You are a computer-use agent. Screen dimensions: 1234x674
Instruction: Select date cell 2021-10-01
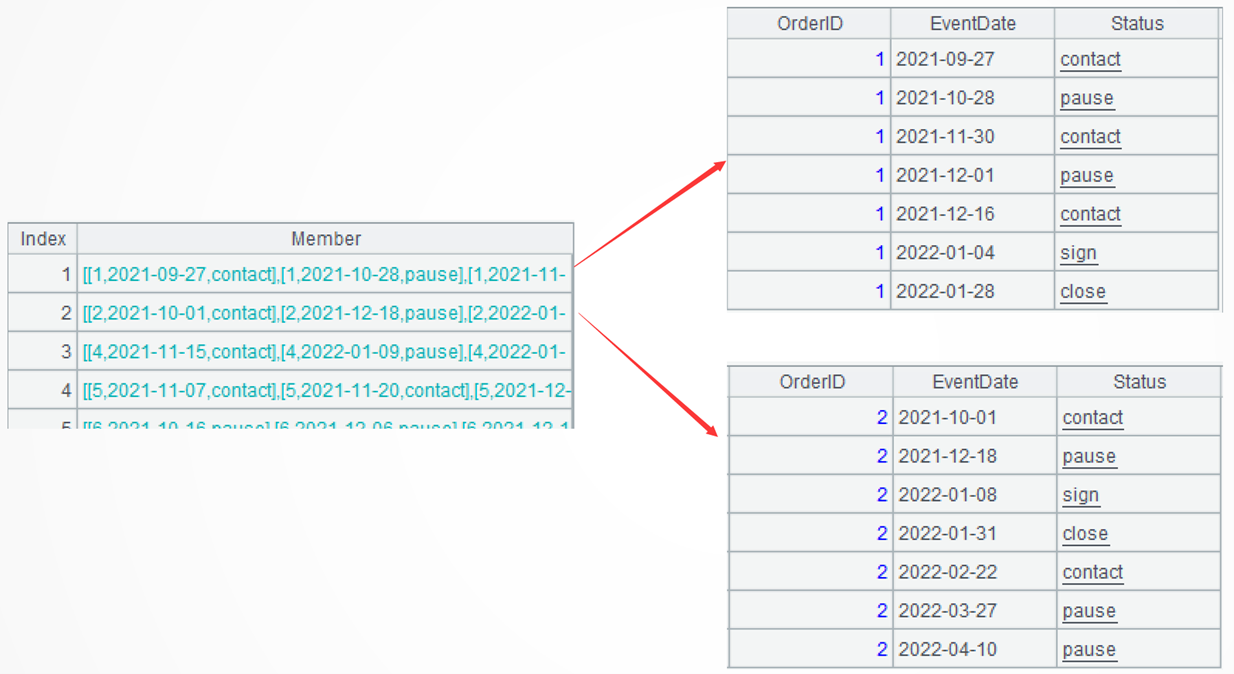(x=975, y=417)
